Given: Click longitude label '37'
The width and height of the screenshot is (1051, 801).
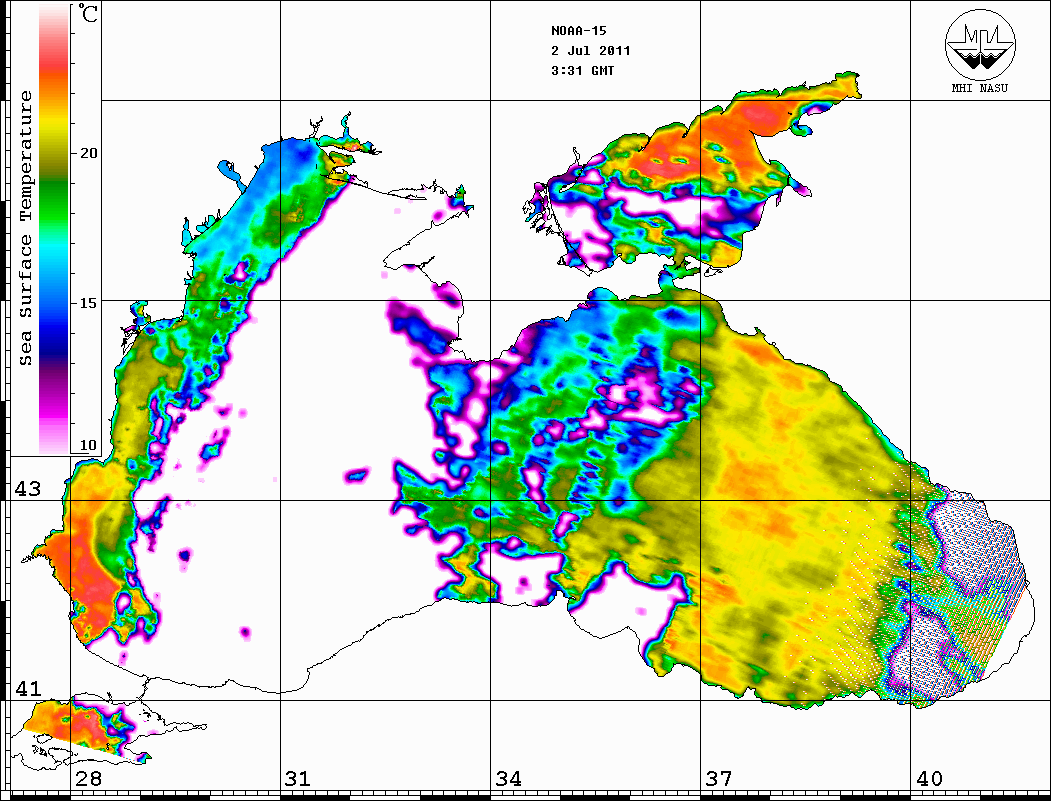Looking at the screenshot, I should 719,779.
